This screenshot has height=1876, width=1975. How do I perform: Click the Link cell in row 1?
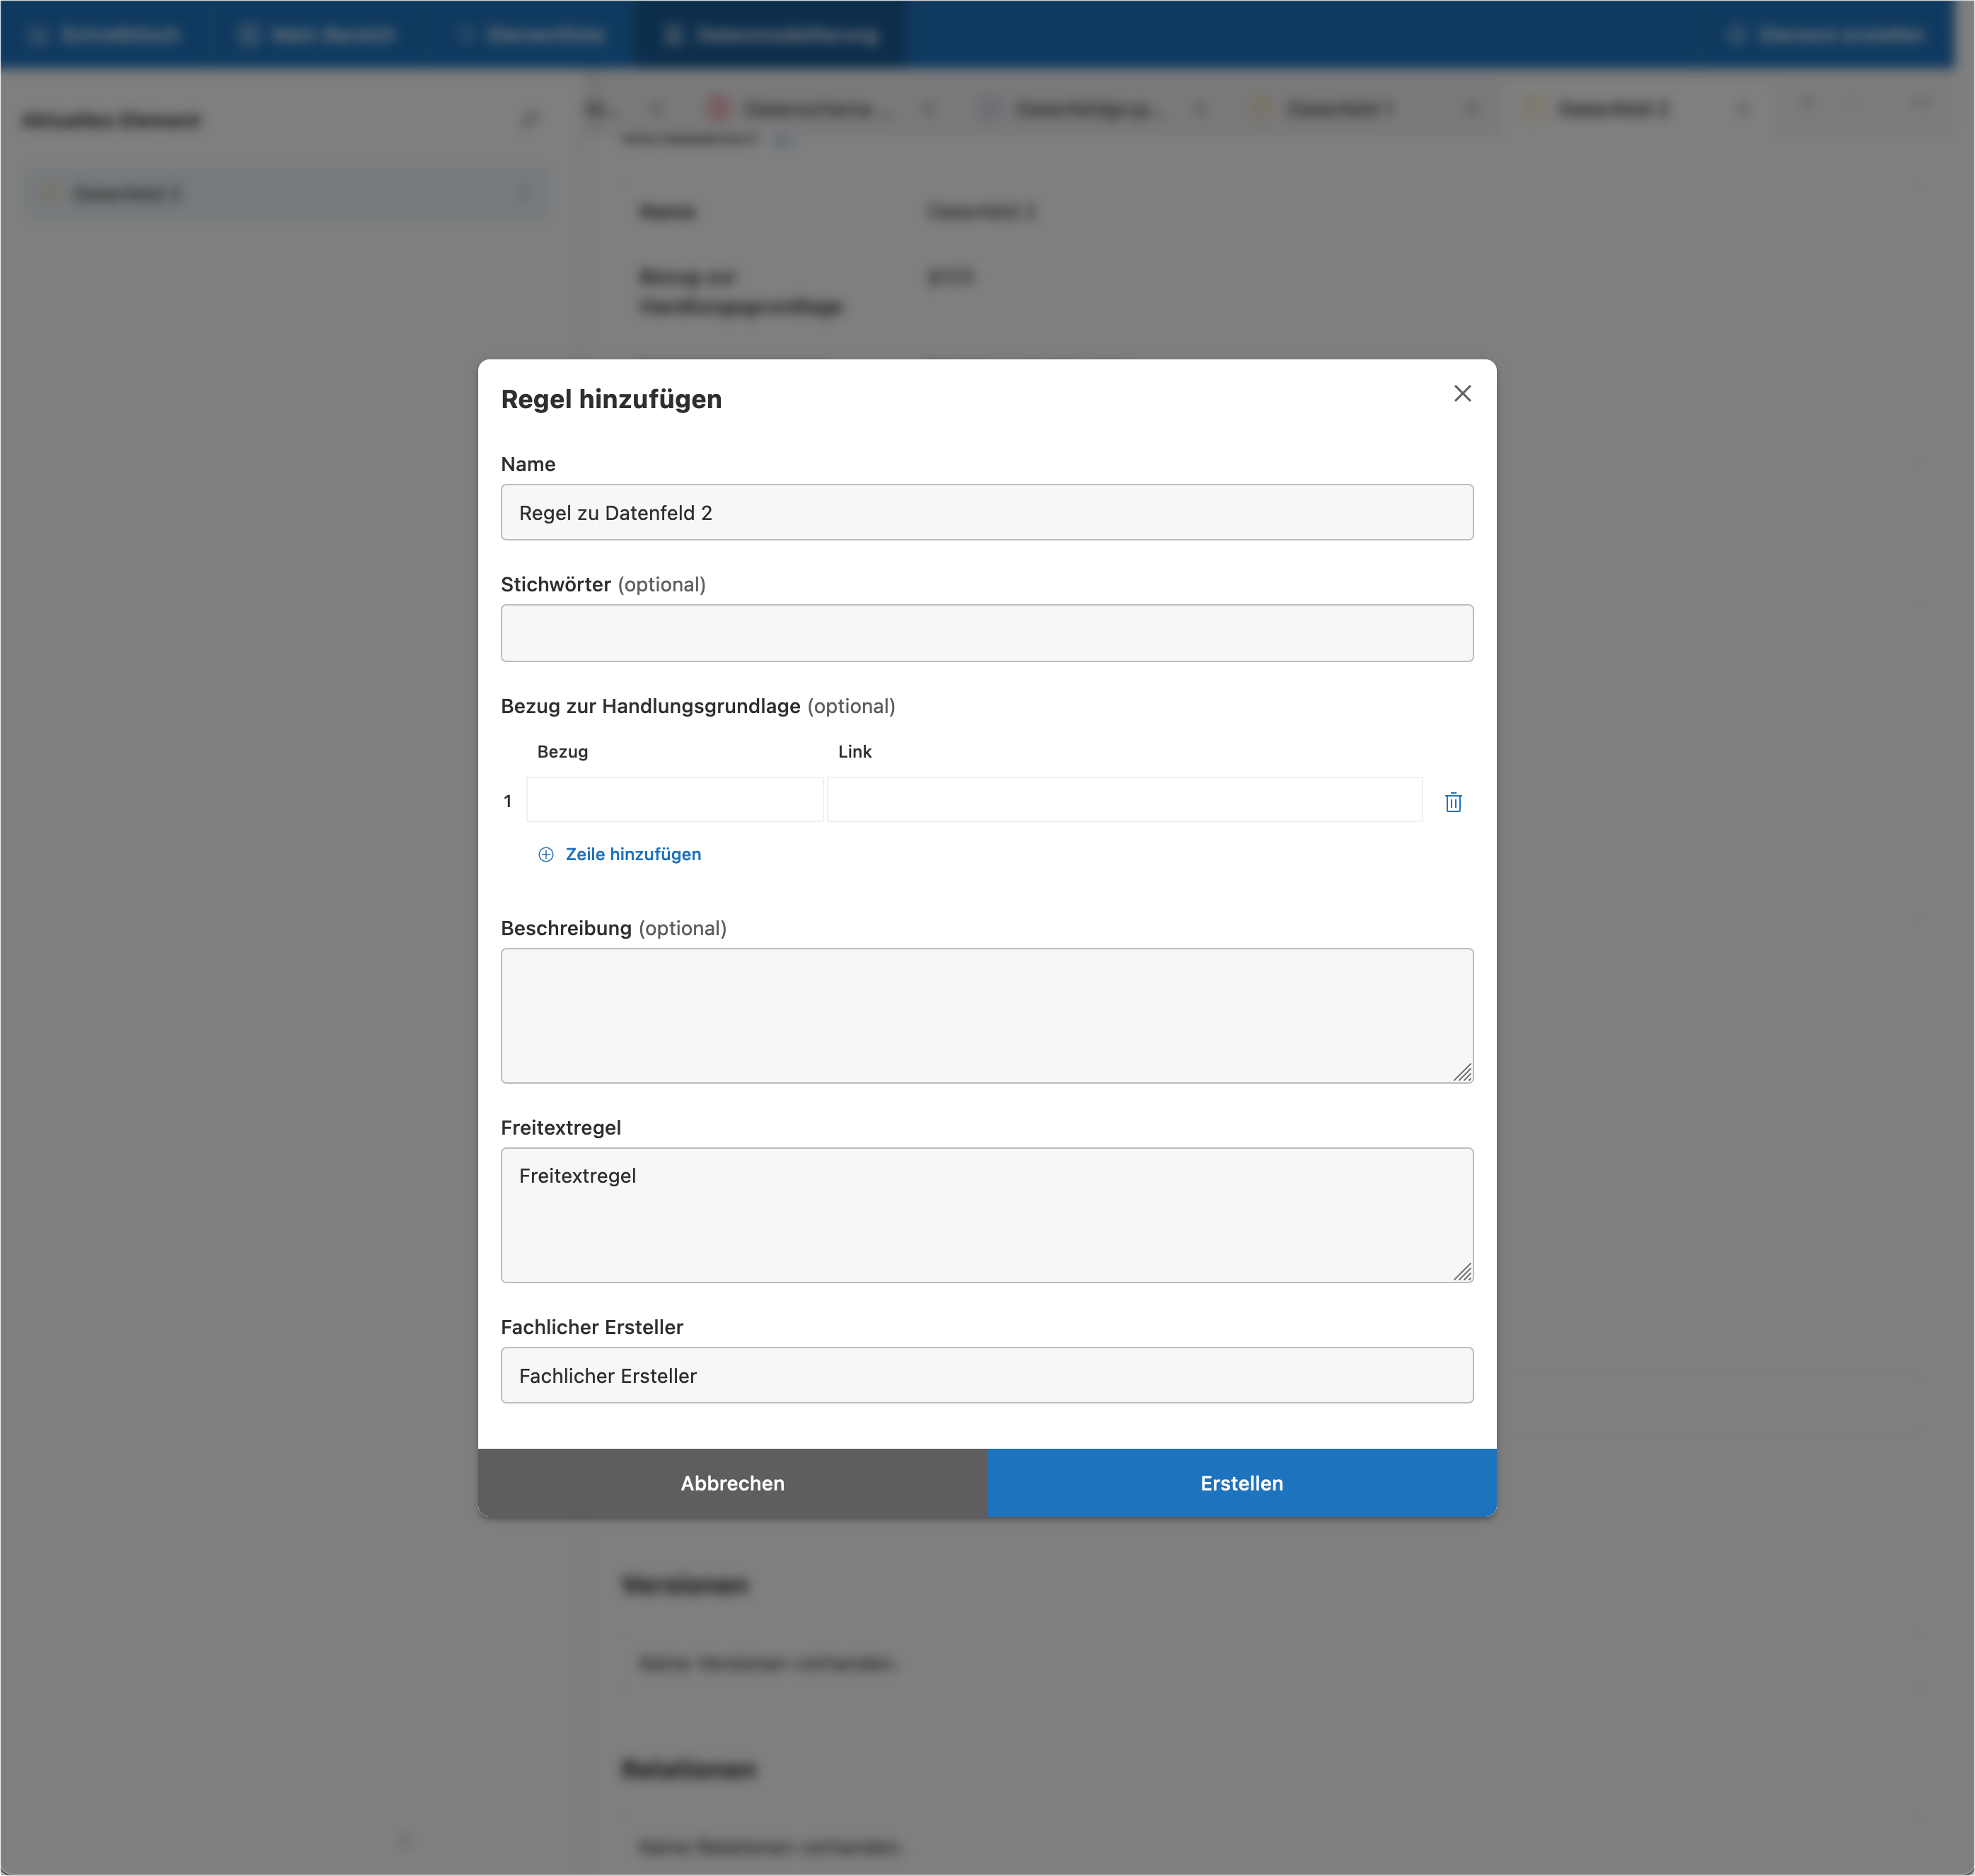pos(1124,800)
